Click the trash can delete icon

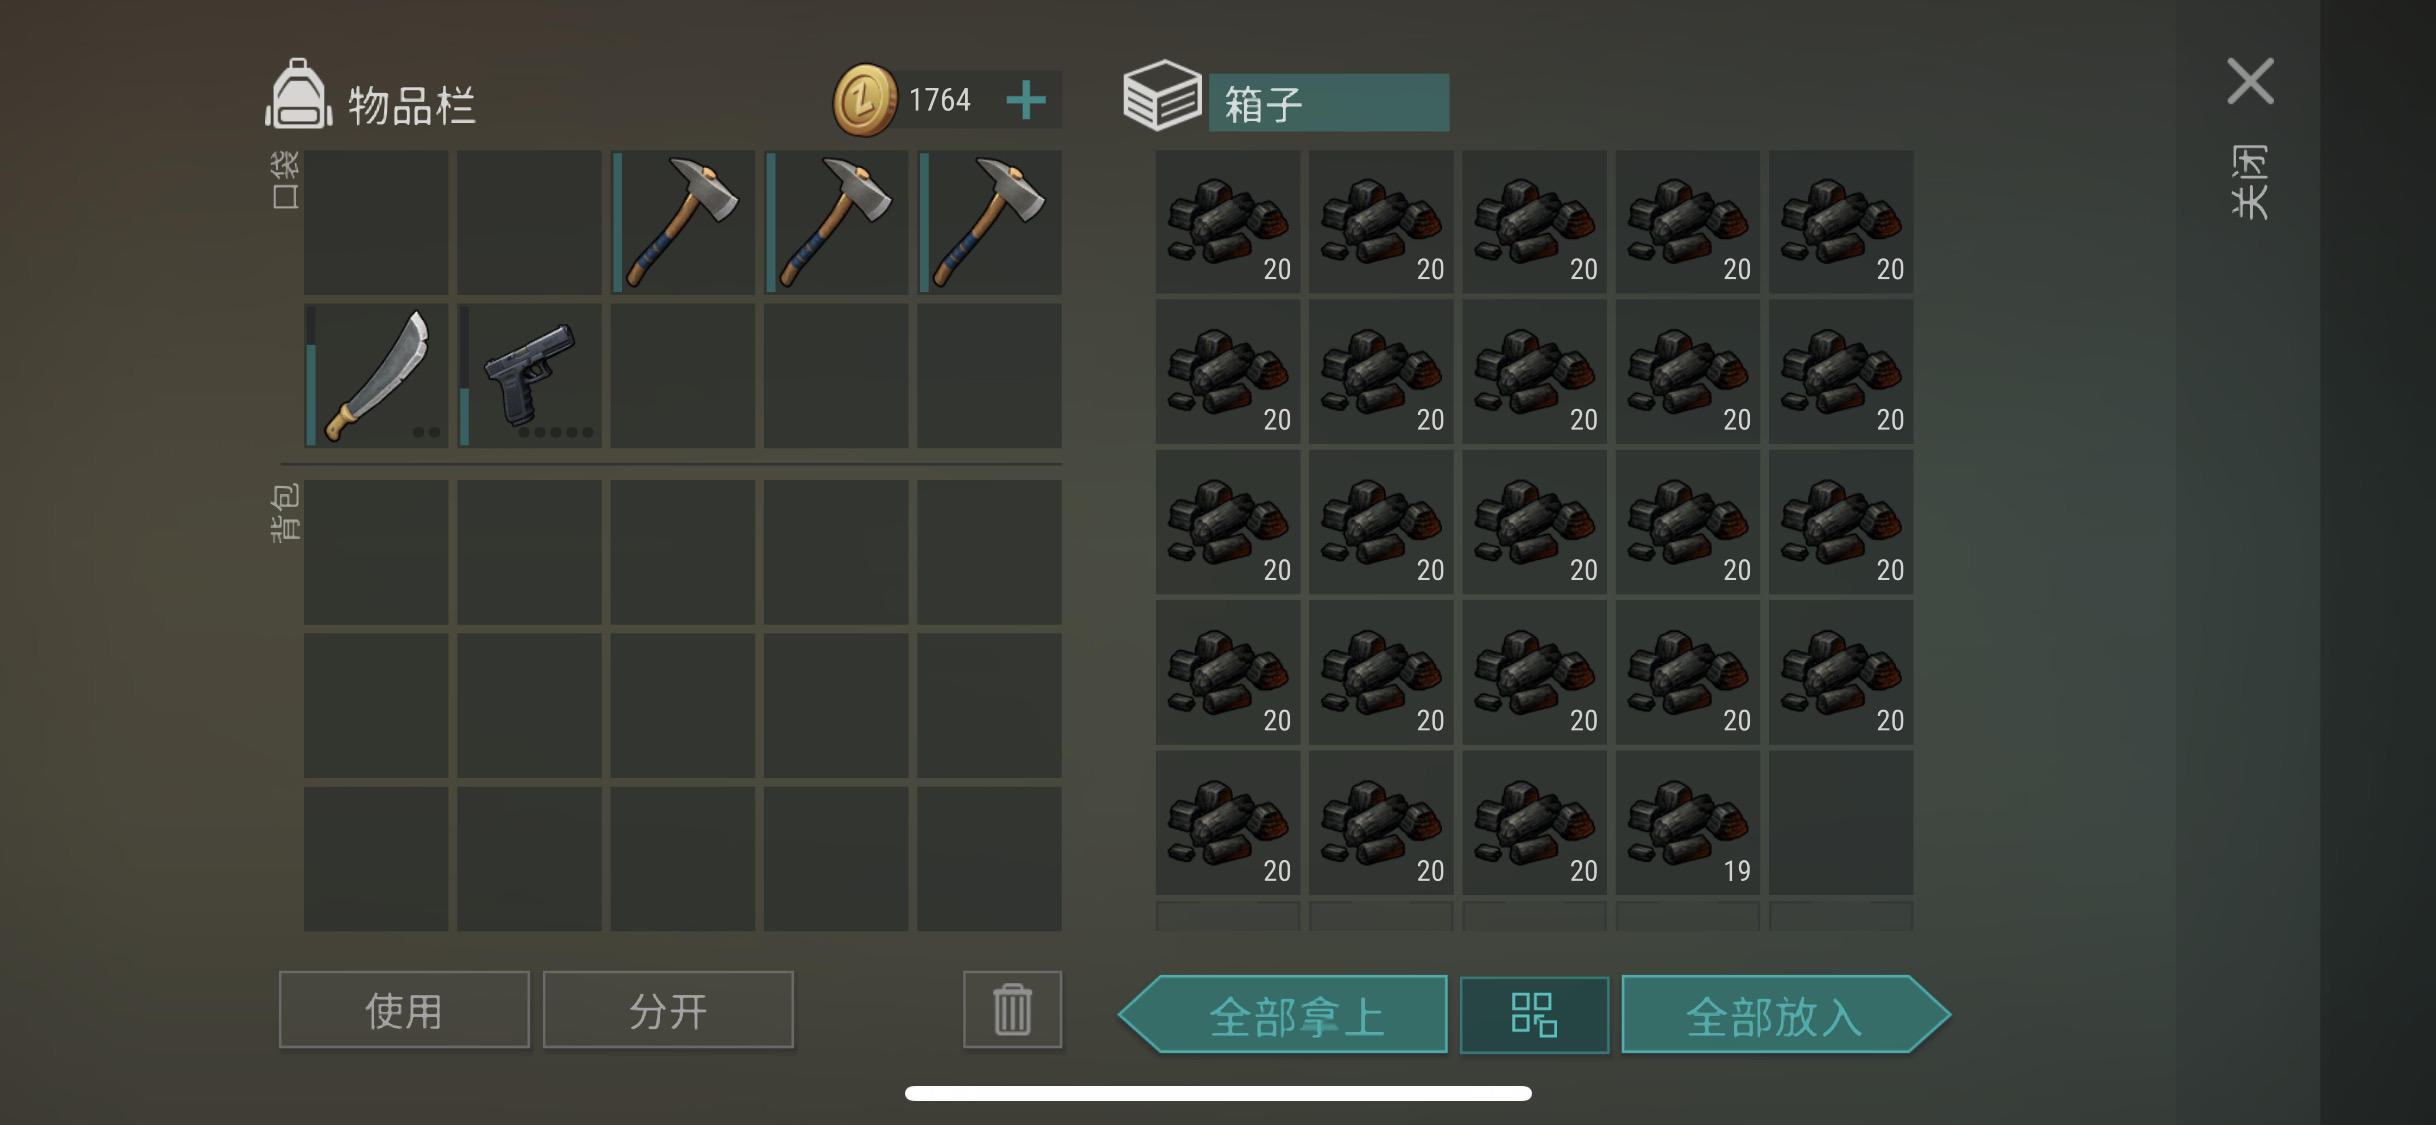pyautogui.click(x=1012, y=1009)
